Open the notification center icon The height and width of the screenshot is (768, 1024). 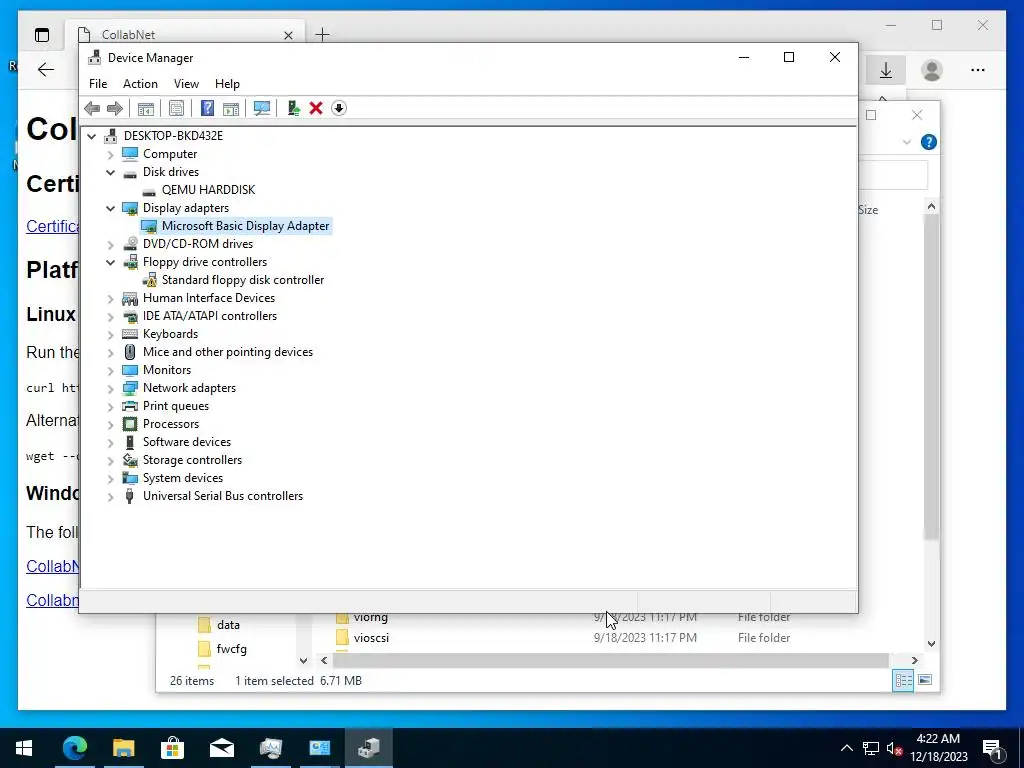(993, 748)
